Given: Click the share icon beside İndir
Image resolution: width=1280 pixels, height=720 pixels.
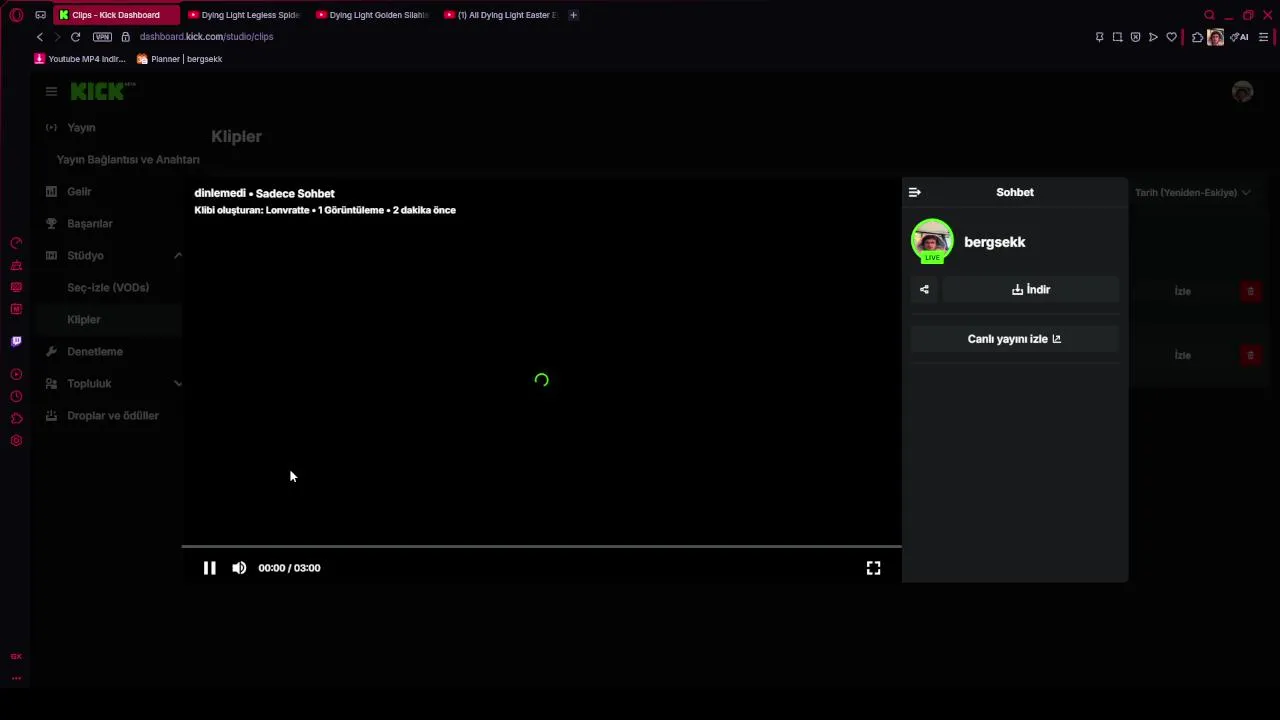Looking at the screenshot, I should tap(924, 290).
